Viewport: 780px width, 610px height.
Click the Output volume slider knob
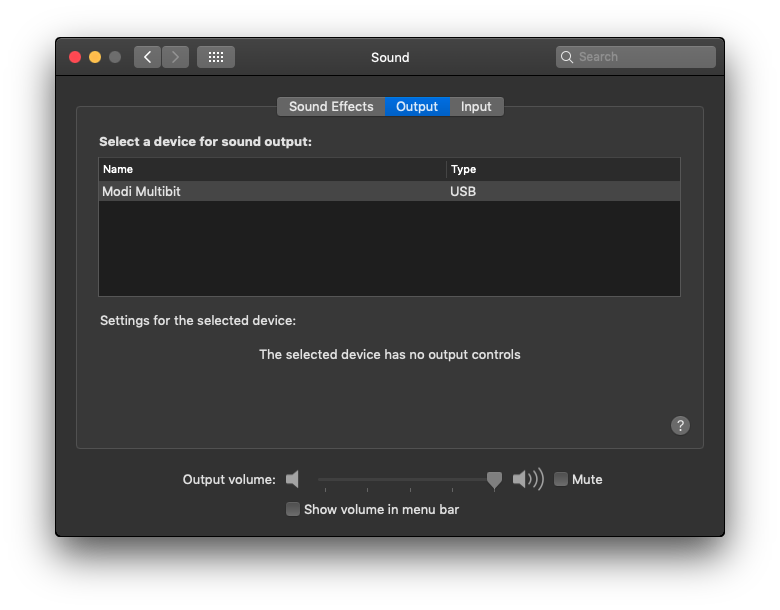494,481
